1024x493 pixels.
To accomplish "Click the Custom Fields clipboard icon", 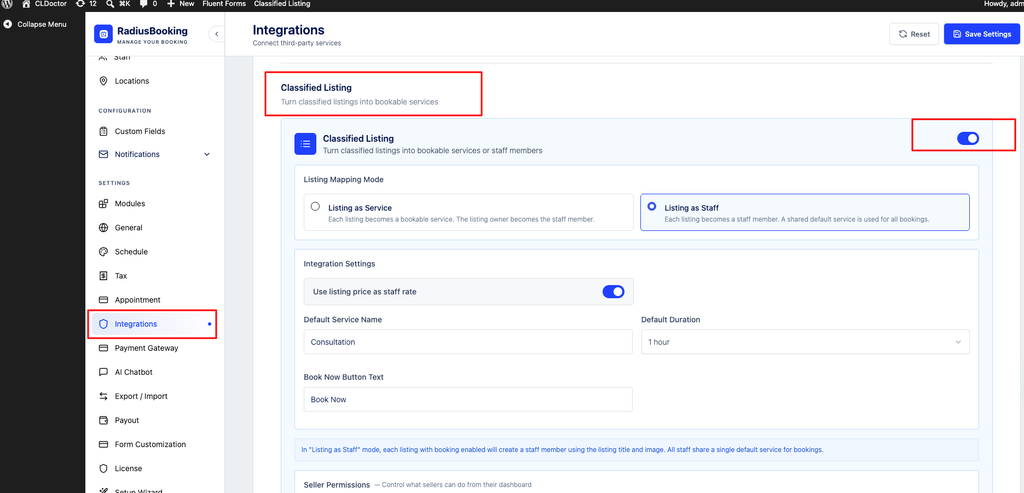I will (x=103, y=131).
